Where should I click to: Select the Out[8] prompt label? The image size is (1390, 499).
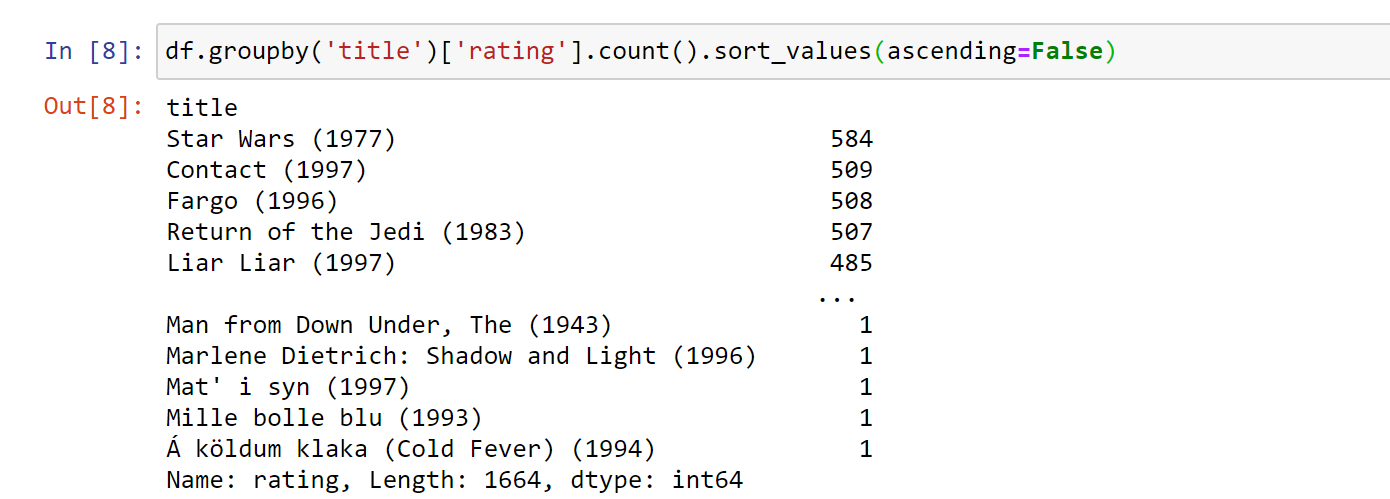click(x=94, y=107)
